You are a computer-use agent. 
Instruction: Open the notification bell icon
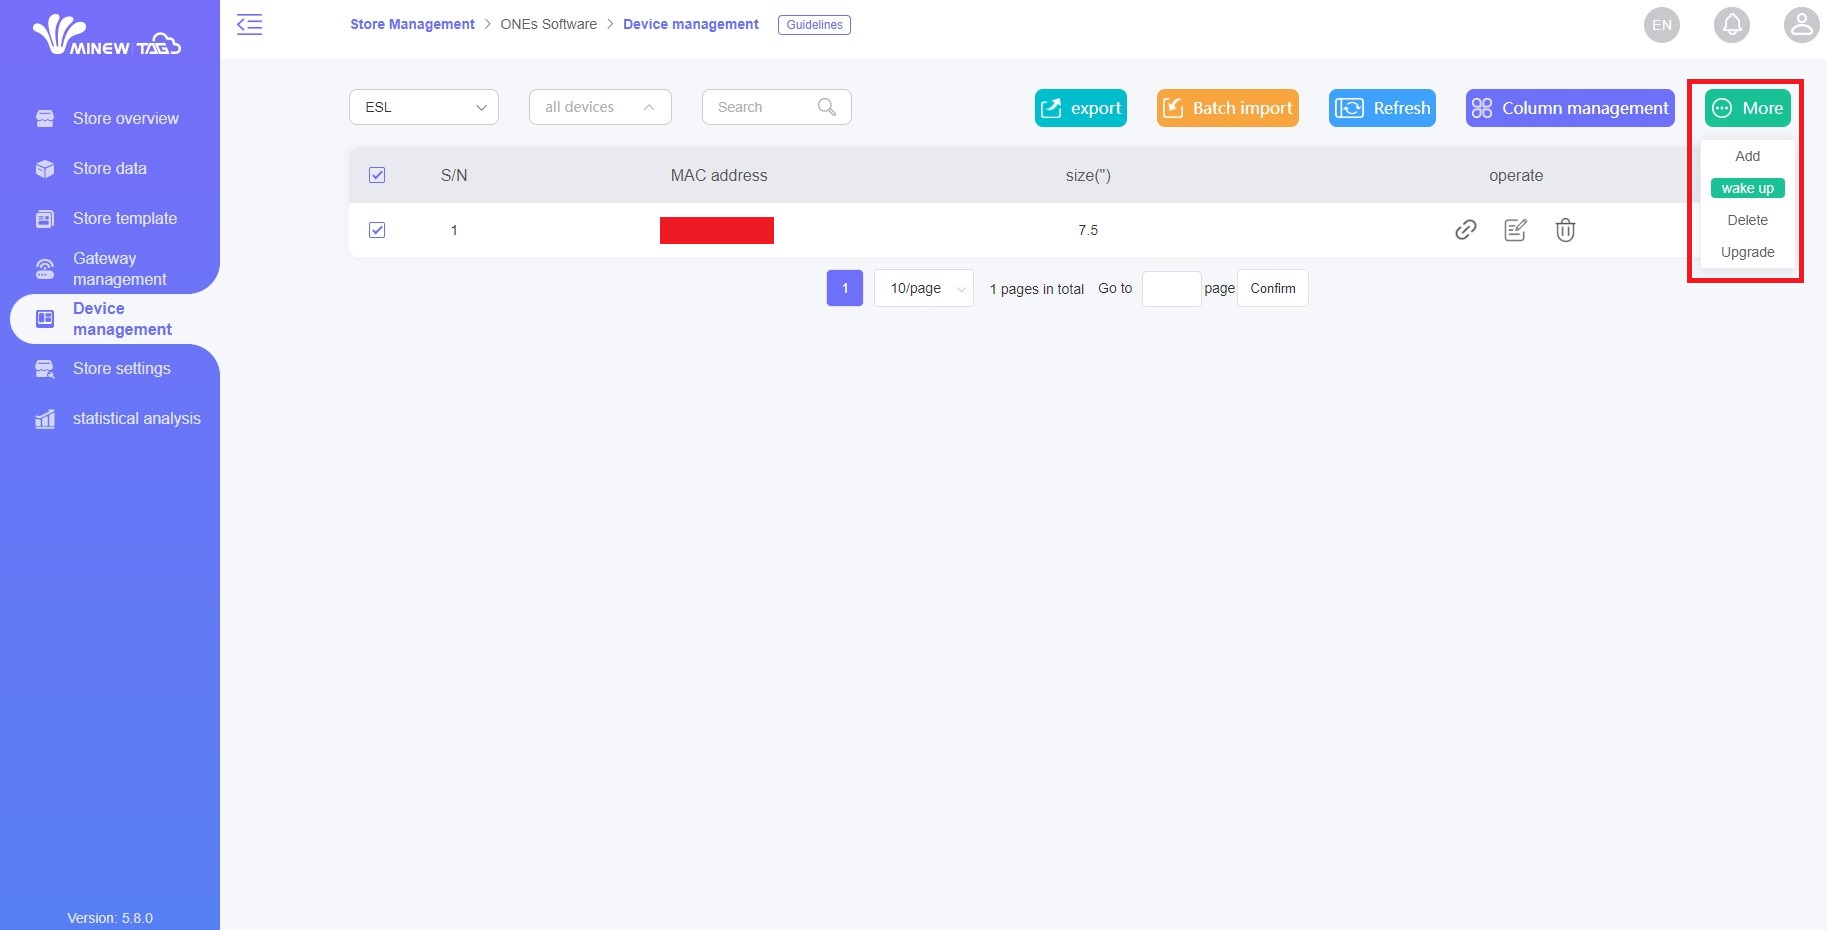tap(1731, 25)
